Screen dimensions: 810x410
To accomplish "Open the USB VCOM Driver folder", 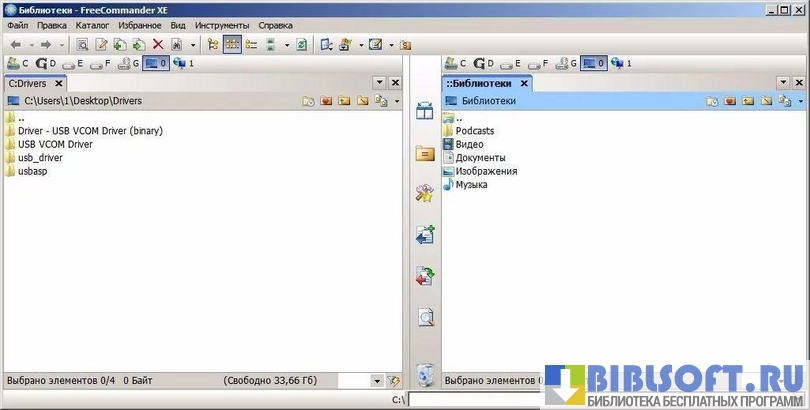I will tap(55, 144).
